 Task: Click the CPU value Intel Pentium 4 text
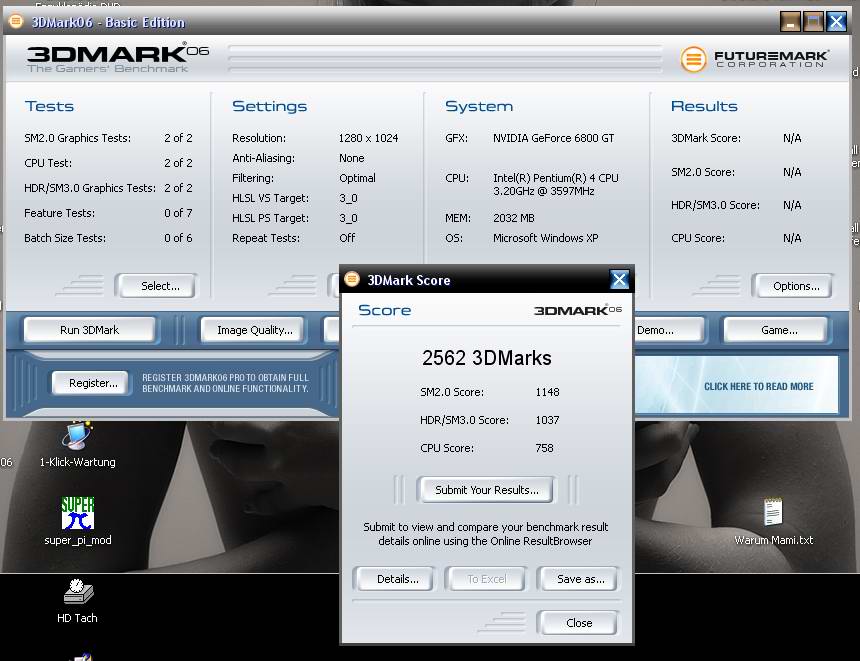coord(555,184)
